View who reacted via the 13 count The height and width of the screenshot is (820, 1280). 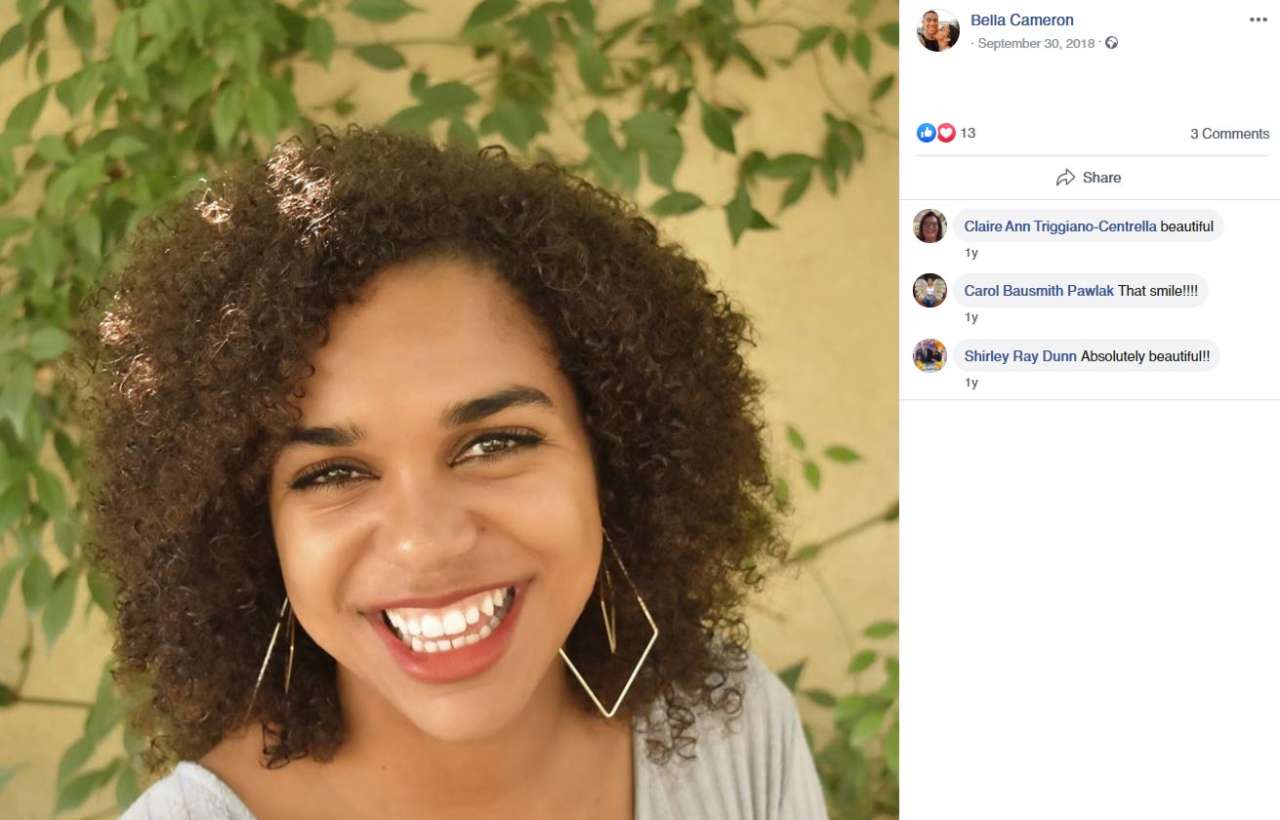(x=968, y=133)
